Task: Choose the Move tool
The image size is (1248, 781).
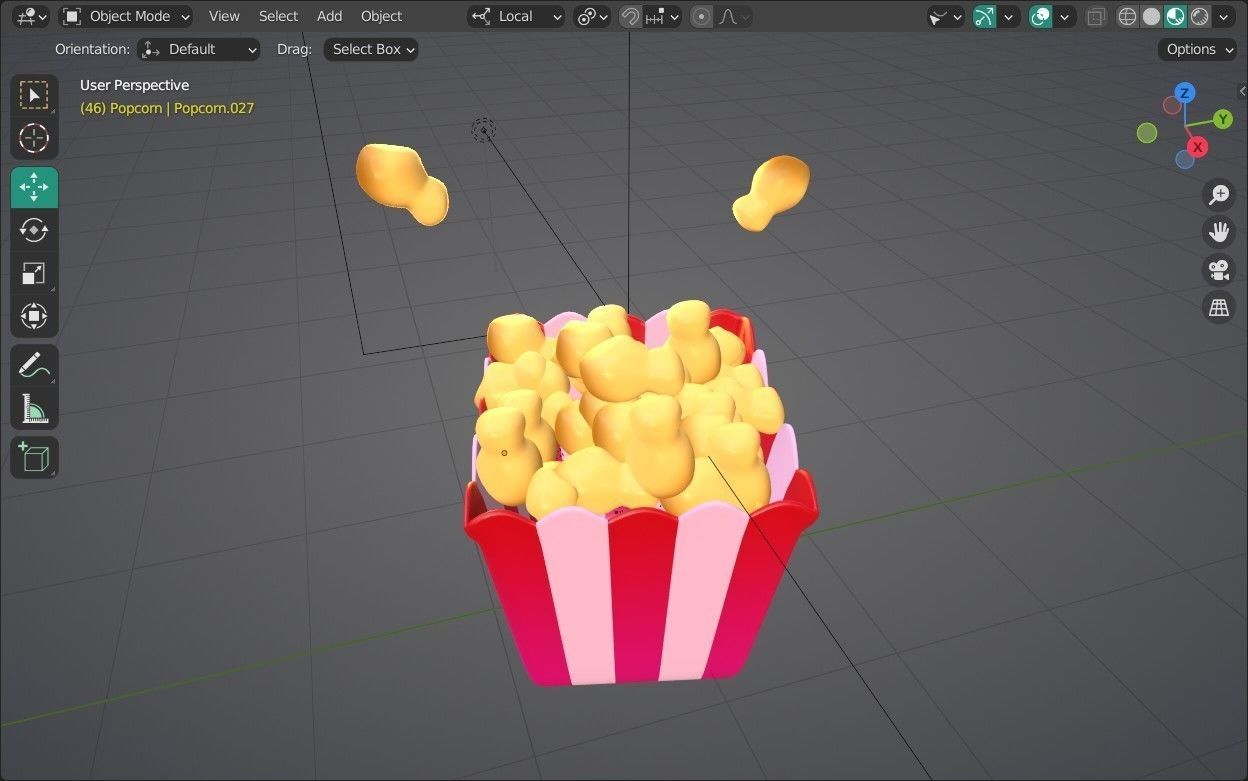Action: 34,187
